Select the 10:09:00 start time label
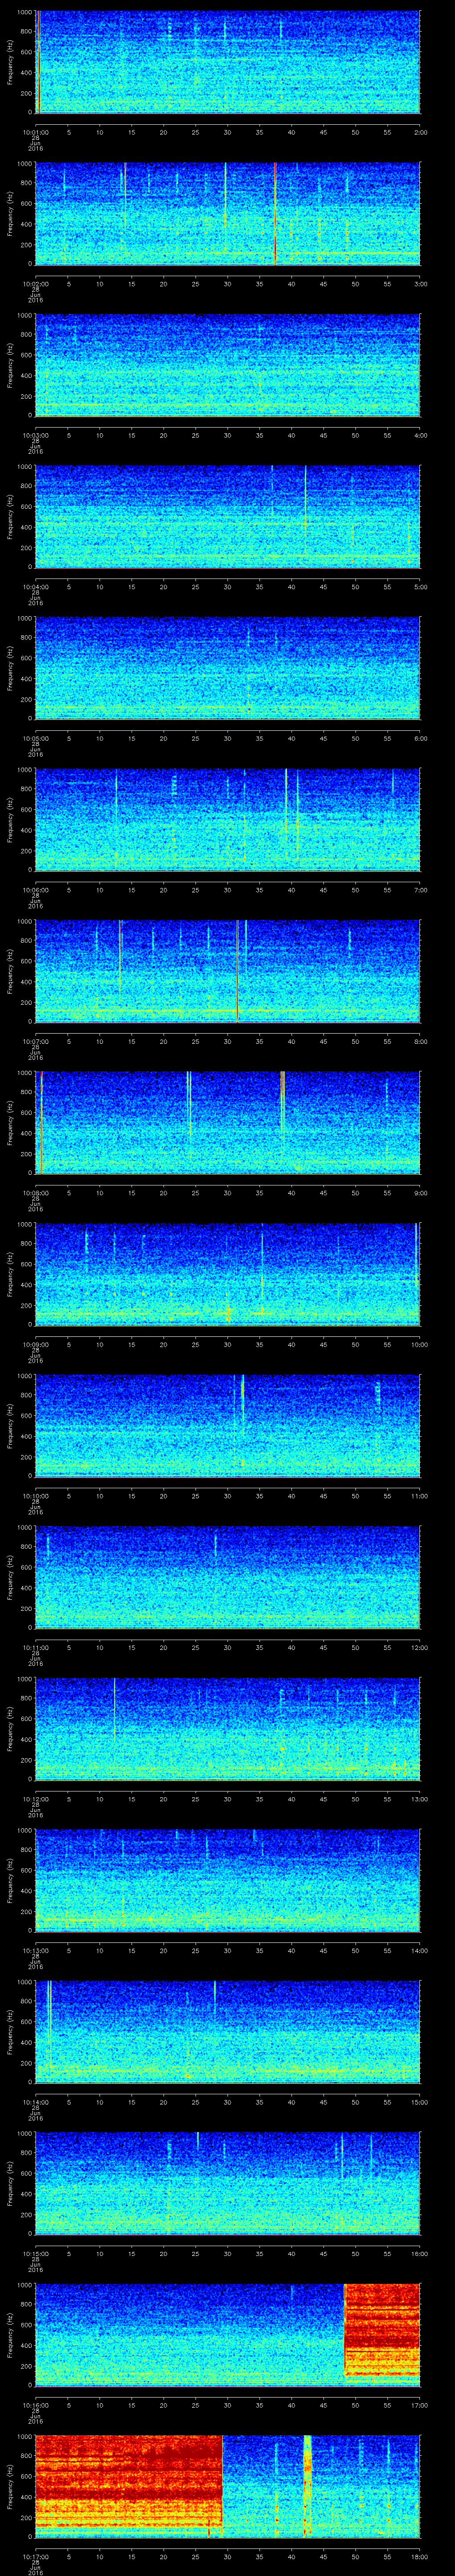 coord(35,1344)
